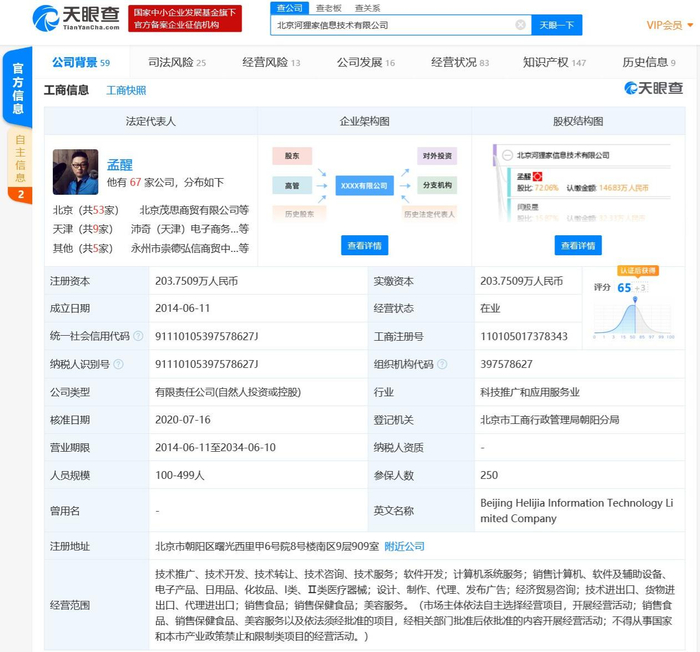
Task: Click 沛奇（天津）电子商务...等 company entry
Action: click(190, 229)
